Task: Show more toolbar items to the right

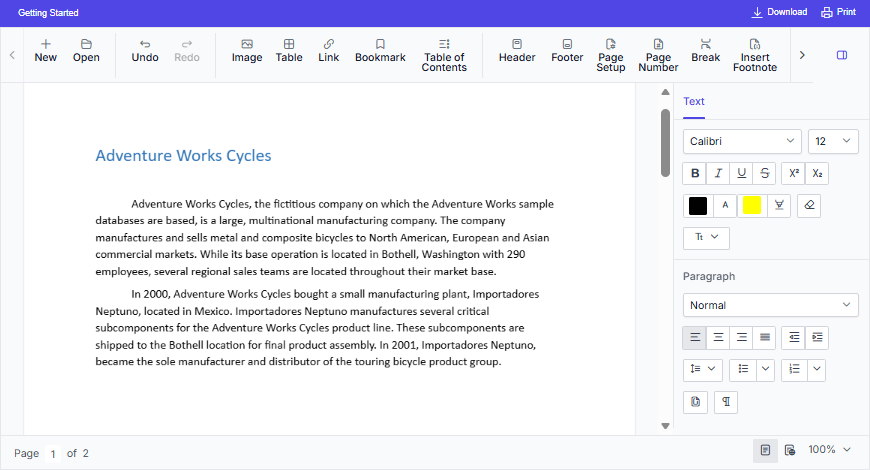Action: coord(802,55)
